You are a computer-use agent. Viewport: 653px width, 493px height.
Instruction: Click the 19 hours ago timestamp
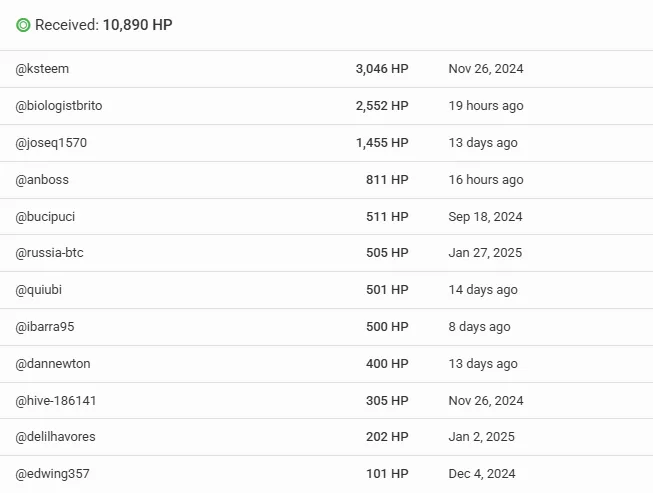click(x=486, y=106)
